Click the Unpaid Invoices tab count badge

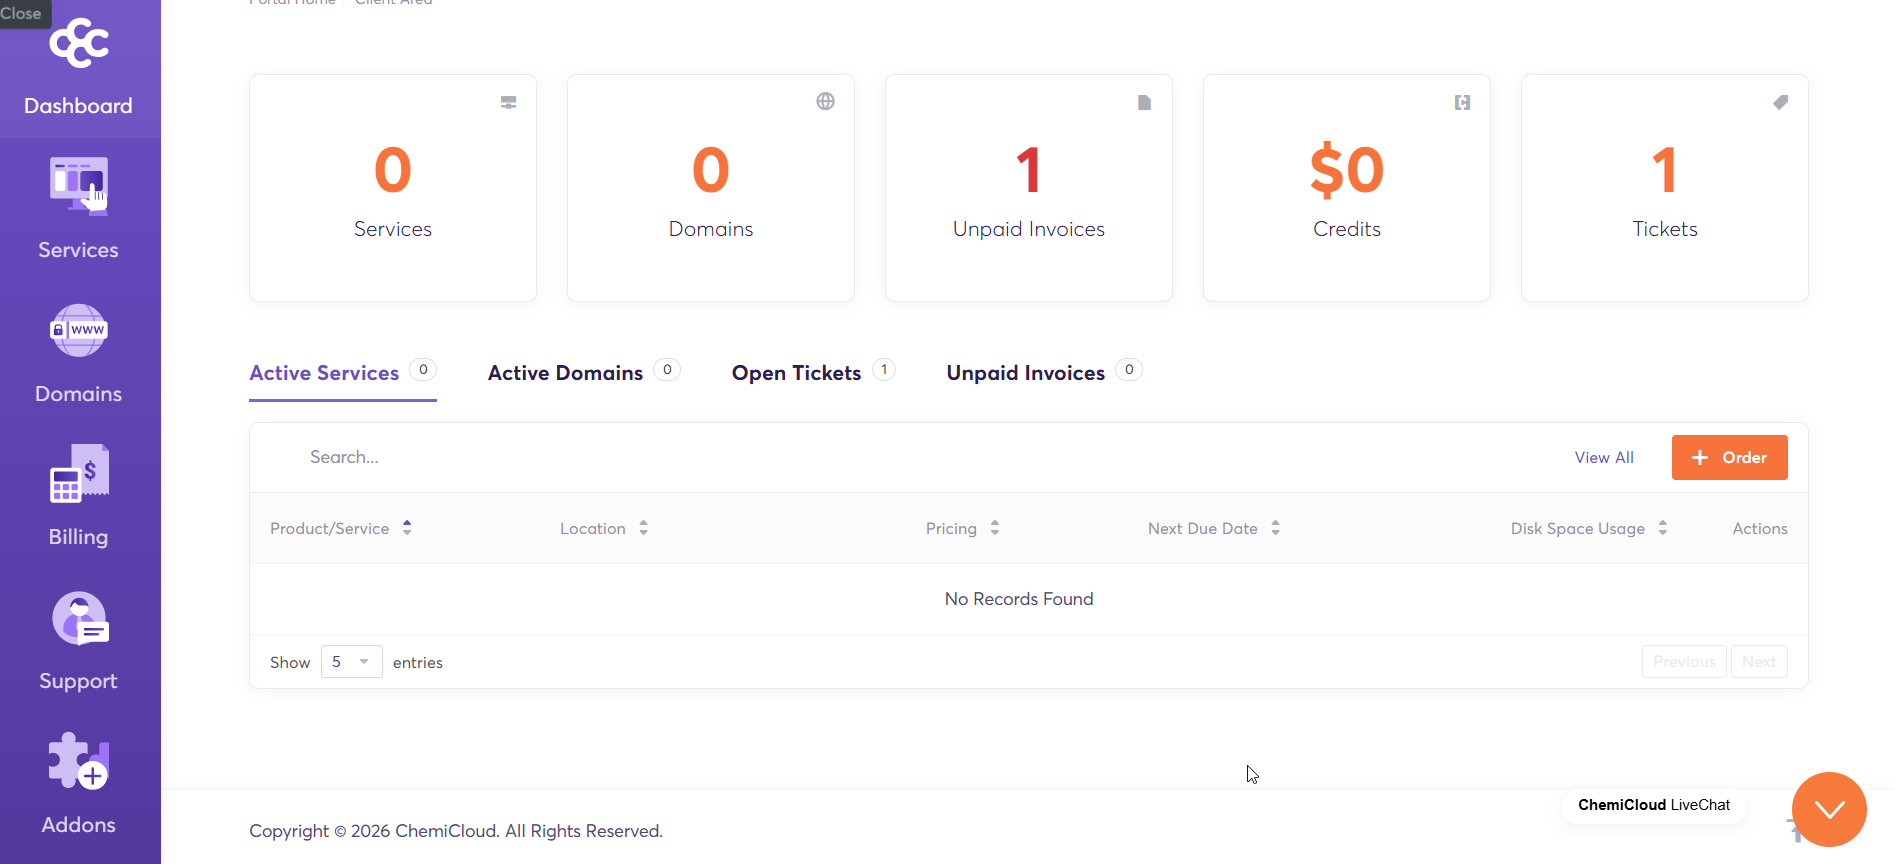click(x=1129, y=370)
